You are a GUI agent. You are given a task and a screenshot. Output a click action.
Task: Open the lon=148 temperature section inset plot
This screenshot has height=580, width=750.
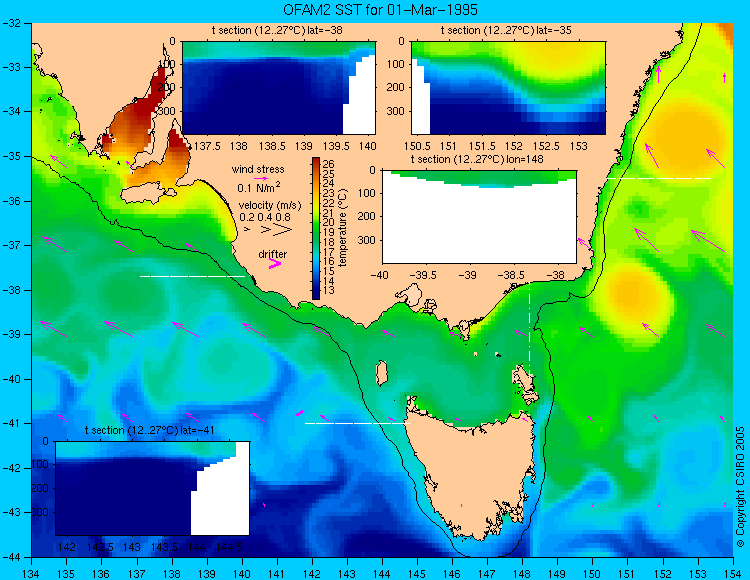479,217
